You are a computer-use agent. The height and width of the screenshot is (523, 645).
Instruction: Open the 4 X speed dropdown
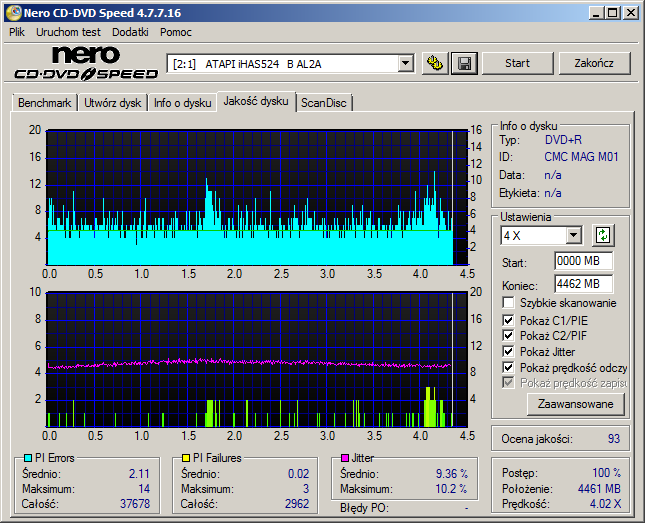click(573, 236)
